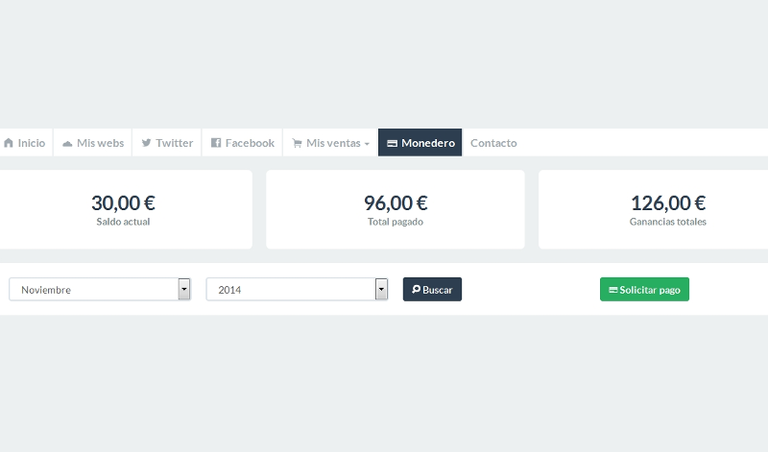Click the cloud icon for Mis webs
768x452 pixels.
[67, 143]
